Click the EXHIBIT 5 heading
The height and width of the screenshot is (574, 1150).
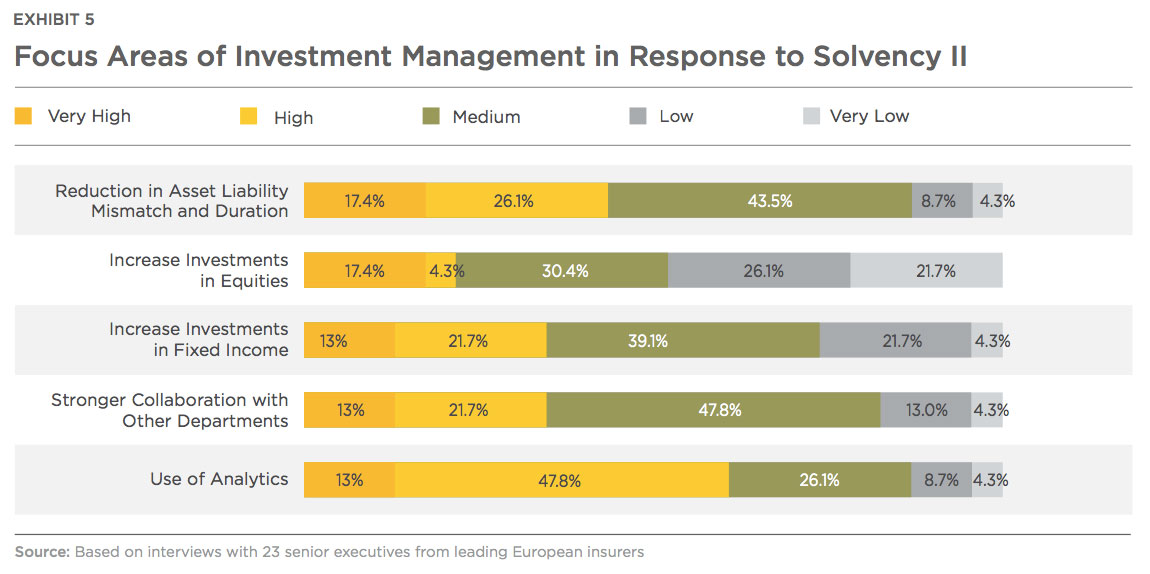click(x=54, y=20)
